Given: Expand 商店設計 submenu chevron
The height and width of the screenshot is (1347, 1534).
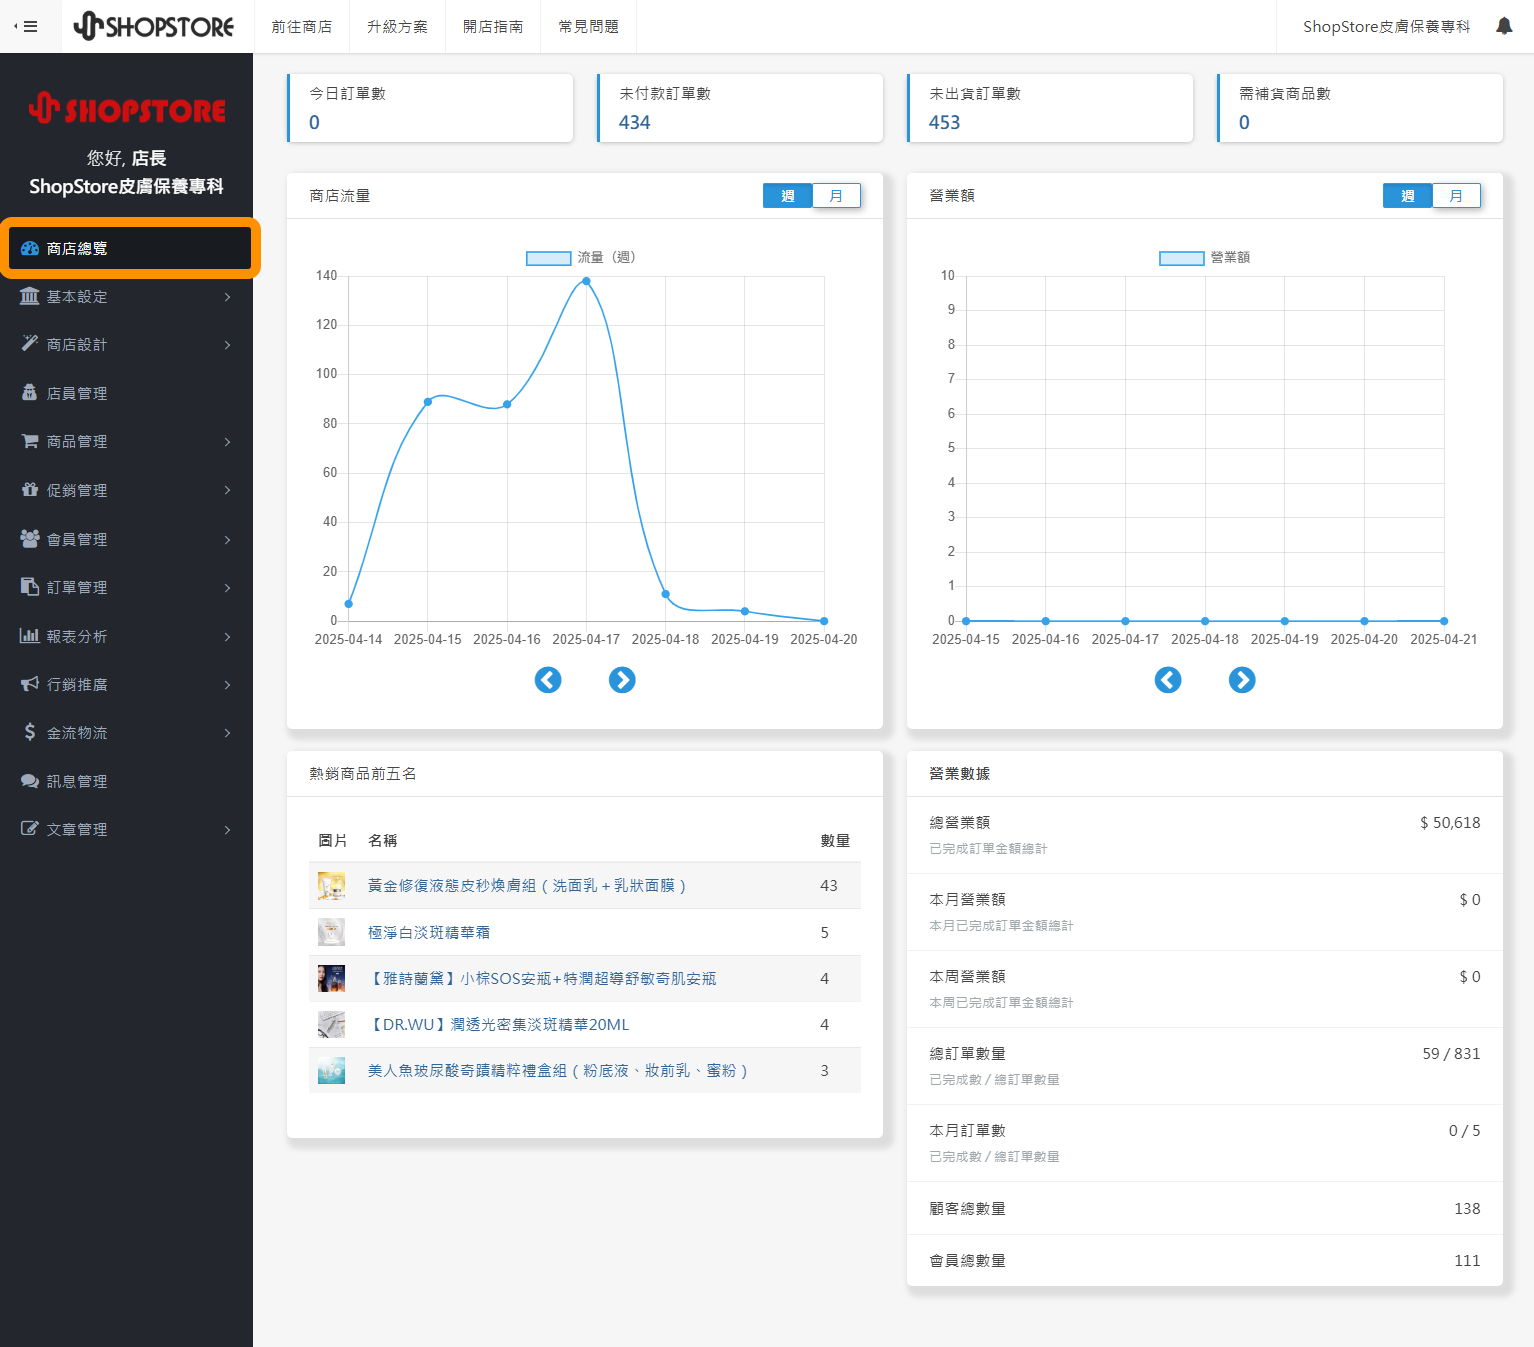Looking at the screenshot, I should (228, 345).
